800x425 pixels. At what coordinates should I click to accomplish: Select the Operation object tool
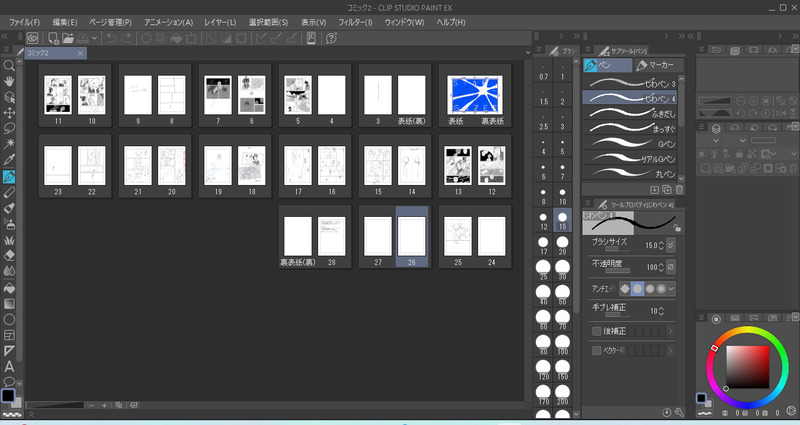(x=9, y=97)
